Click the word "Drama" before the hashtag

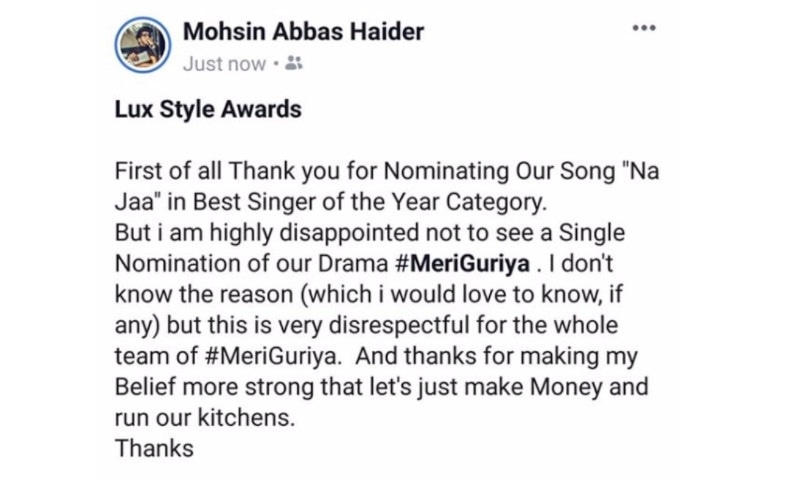pyautogui.click(x=353, y=263)
